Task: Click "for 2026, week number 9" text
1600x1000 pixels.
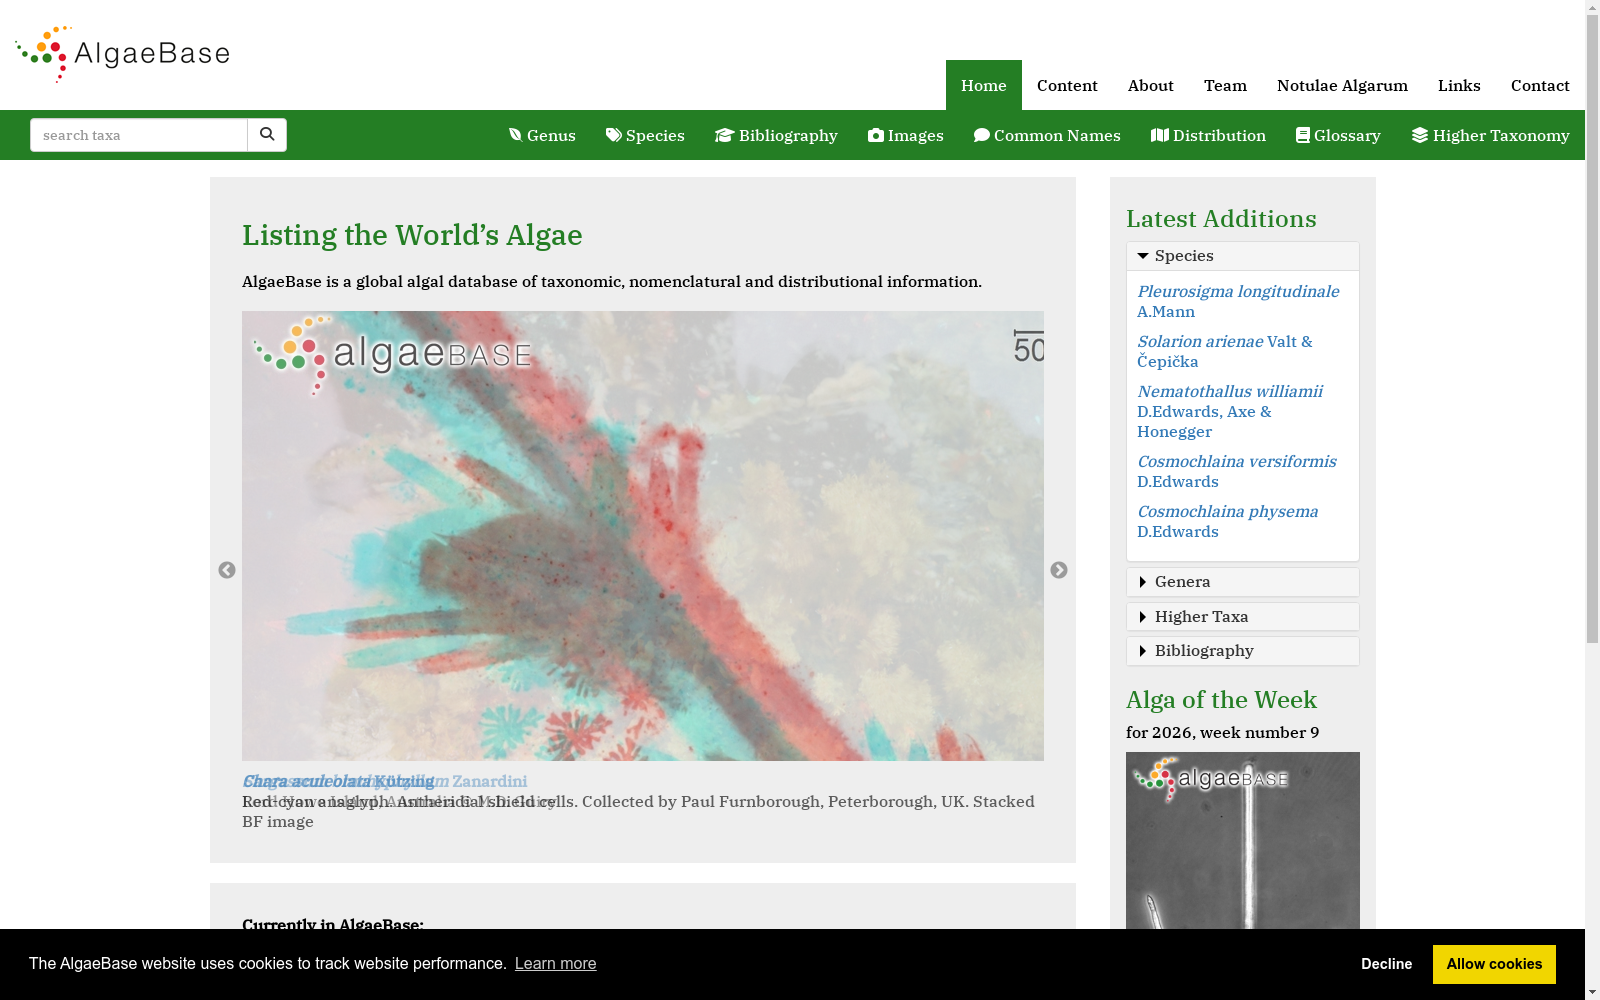Action: pos(1222,732)
